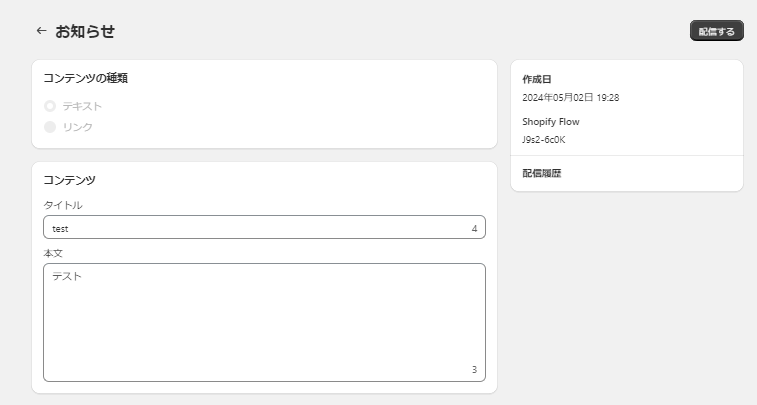Viewport: 757px width, 405px height.
Task: Click the back arrow next to お知らせ
Action: click(41, 31)
